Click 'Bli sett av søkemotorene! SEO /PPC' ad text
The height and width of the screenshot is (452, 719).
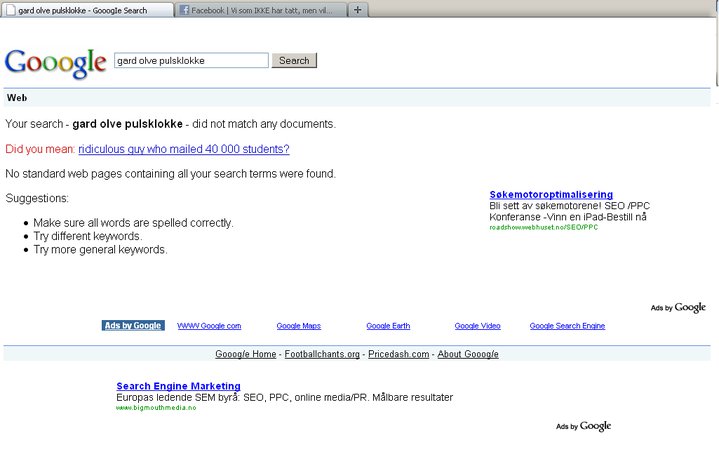click(570, 206)
